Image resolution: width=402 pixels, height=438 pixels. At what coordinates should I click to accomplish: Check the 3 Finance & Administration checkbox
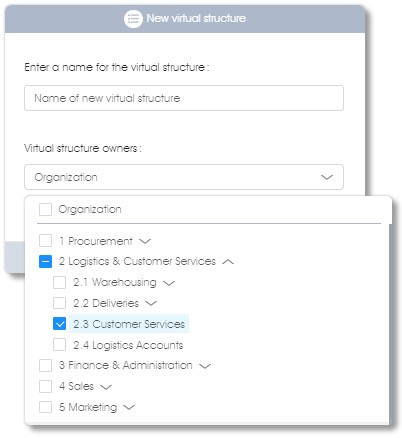pos(45,365)
